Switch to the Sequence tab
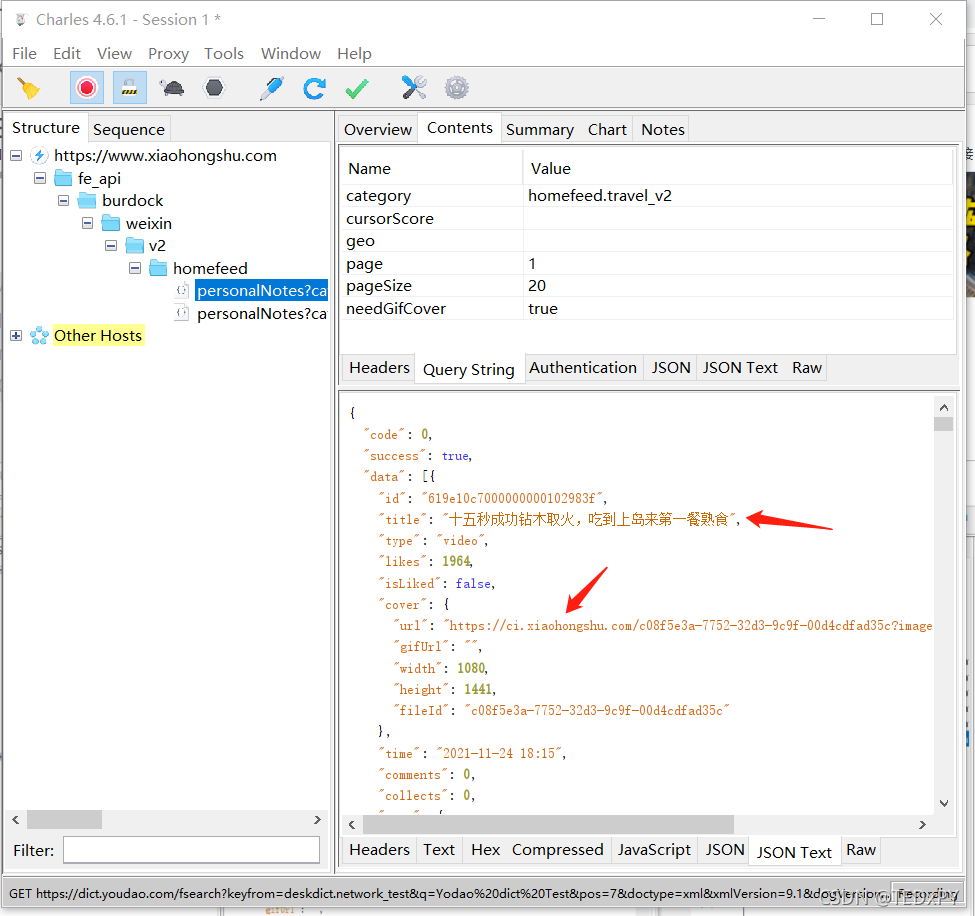The width and height of the screenshot is (975, 916). [x=129, y=129]
